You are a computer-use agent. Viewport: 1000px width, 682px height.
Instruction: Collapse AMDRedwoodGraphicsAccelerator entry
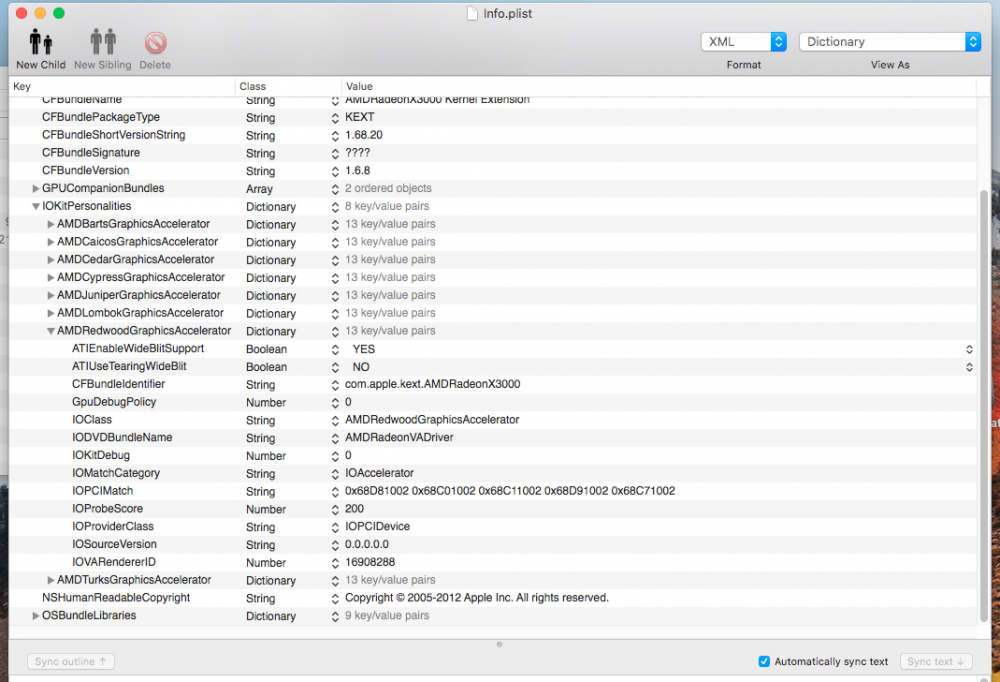tap(50, 332)
